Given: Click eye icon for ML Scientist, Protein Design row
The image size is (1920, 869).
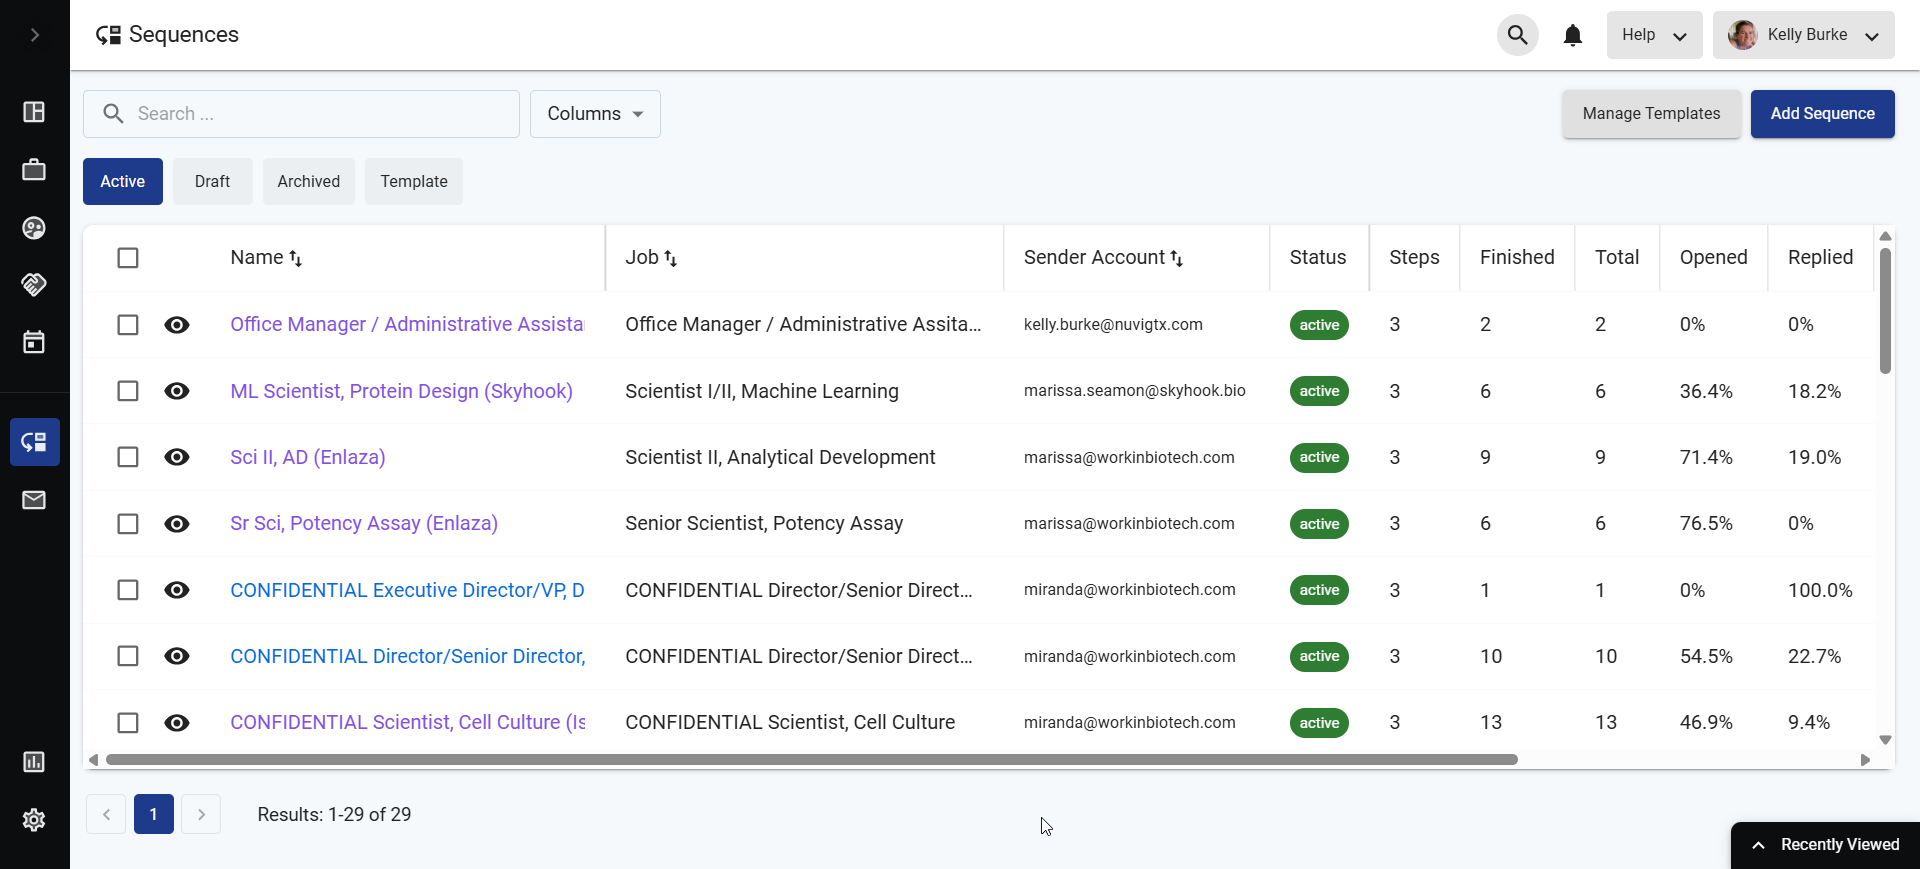Looking at the screenshot, I should 177,391.
